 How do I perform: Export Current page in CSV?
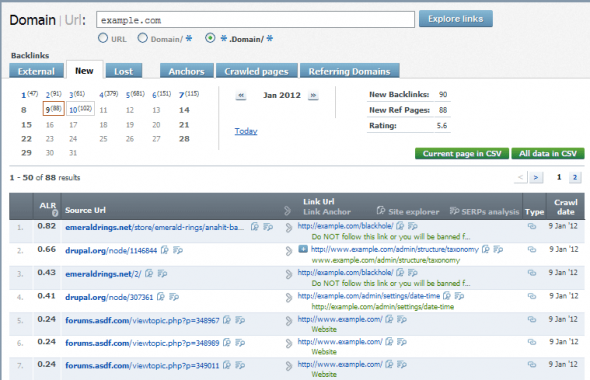tap(462, 154)
